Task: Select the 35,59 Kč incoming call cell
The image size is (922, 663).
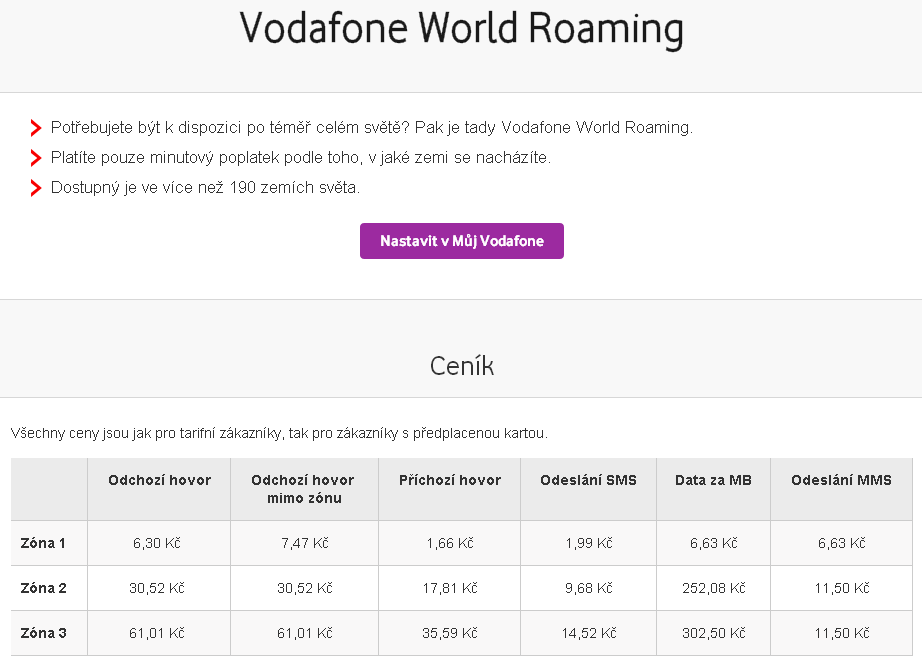Action: click(450, 633)
